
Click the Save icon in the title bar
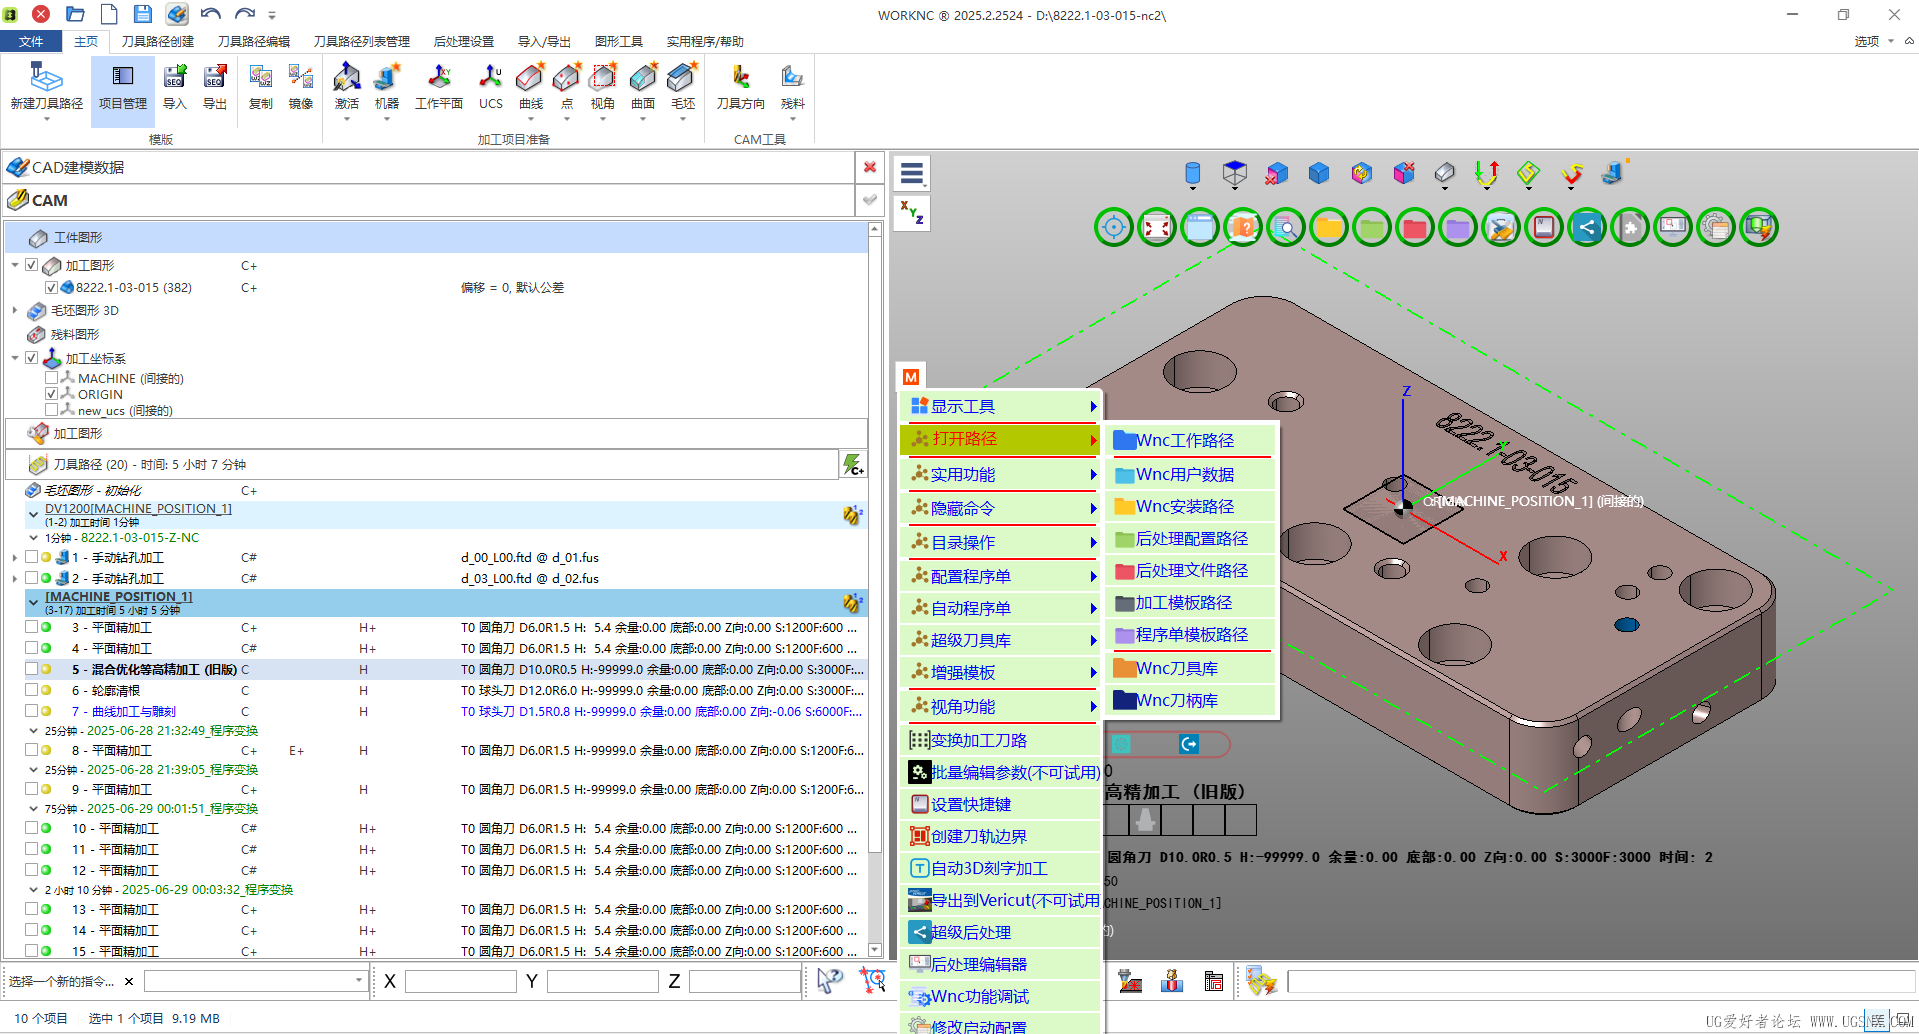[143, 14]
